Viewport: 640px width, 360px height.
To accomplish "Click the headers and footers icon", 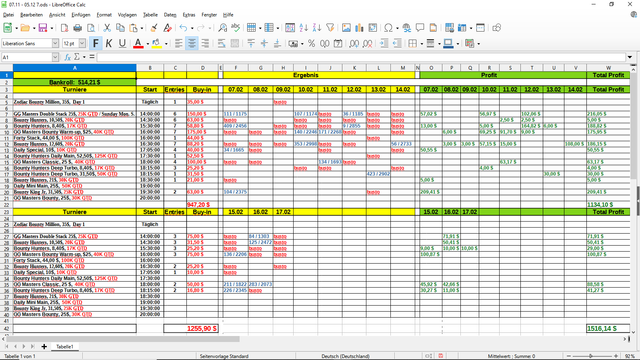I will [433, 28].
